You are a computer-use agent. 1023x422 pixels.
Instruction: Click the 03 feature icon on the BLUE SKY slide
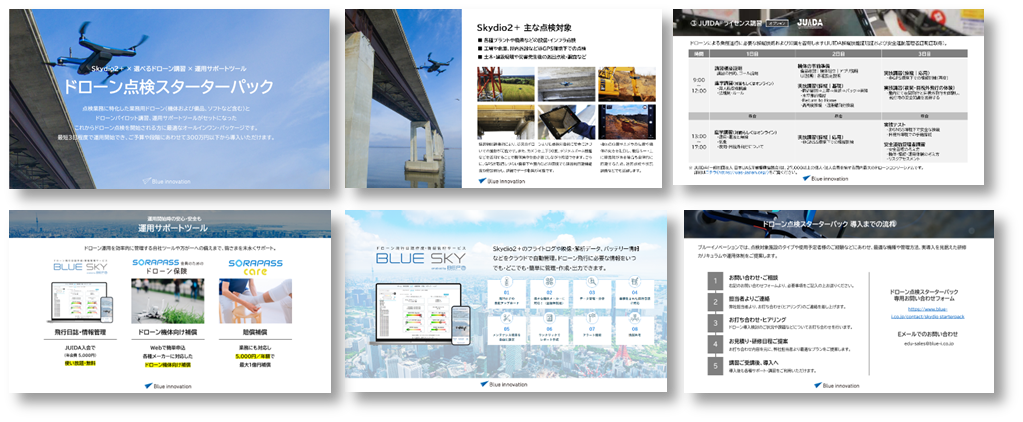(593, 280)
